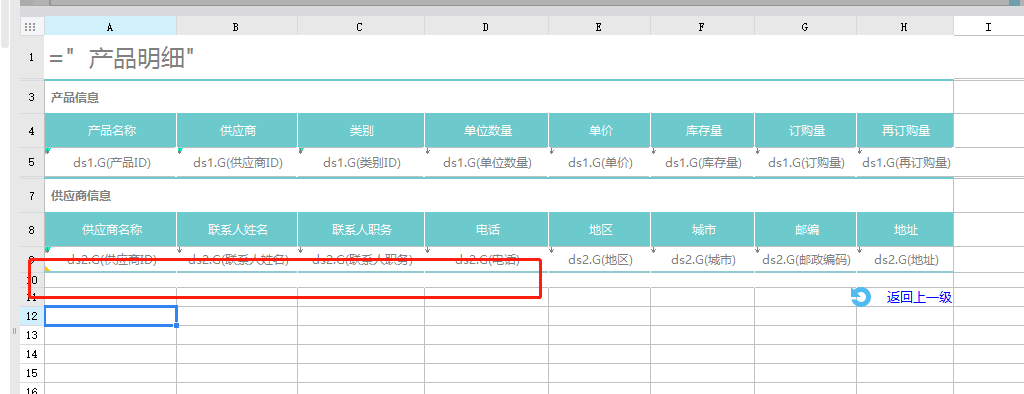
Task: Select cell ds1.G(库存量)
Action: point(703,163)
